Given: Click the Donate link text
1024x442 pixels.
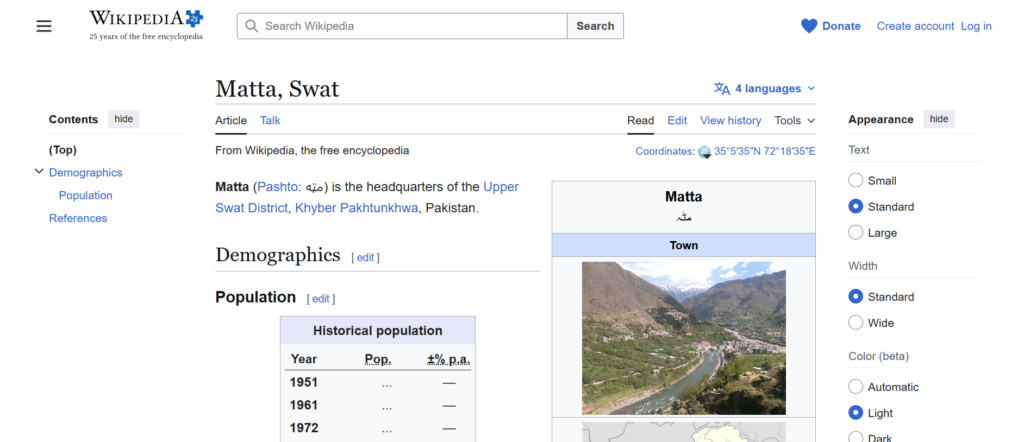Looking at the screenshot, I should click(841, 26).
